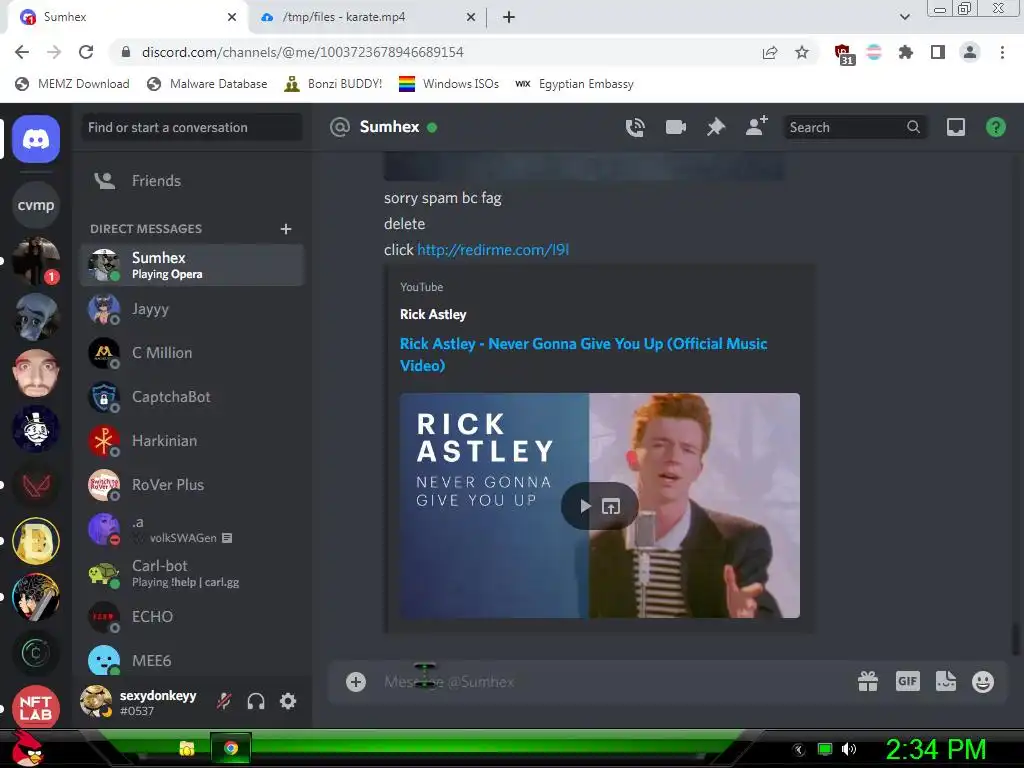Screen dimensions: 1024x768
Task: Toggle the browser side panel
Action: pos(938,52)
